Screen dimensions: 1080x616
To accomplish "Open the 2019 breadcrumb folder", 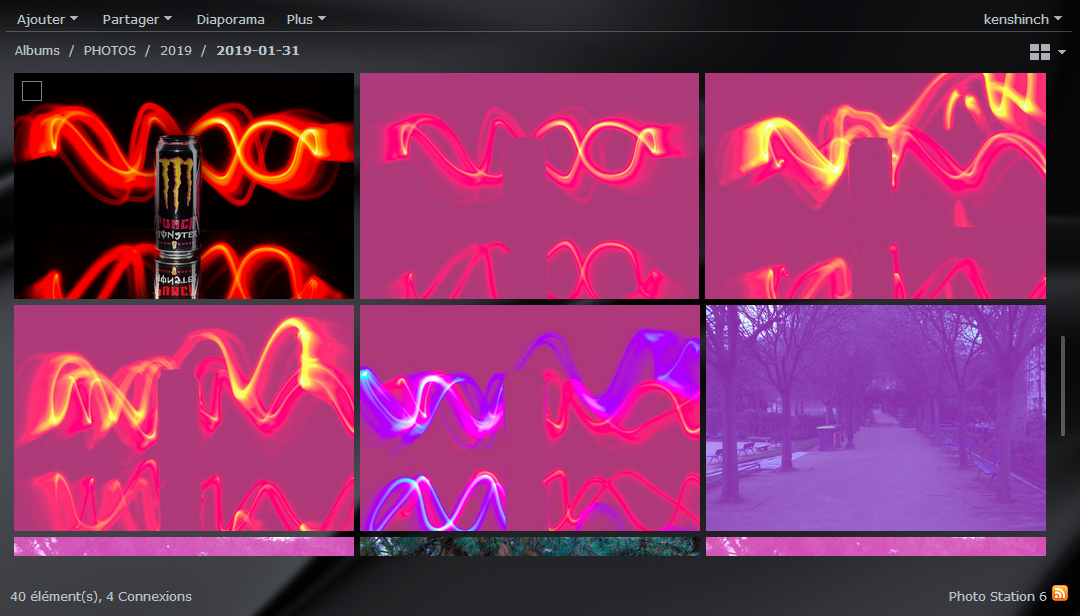I will (176, 50).
